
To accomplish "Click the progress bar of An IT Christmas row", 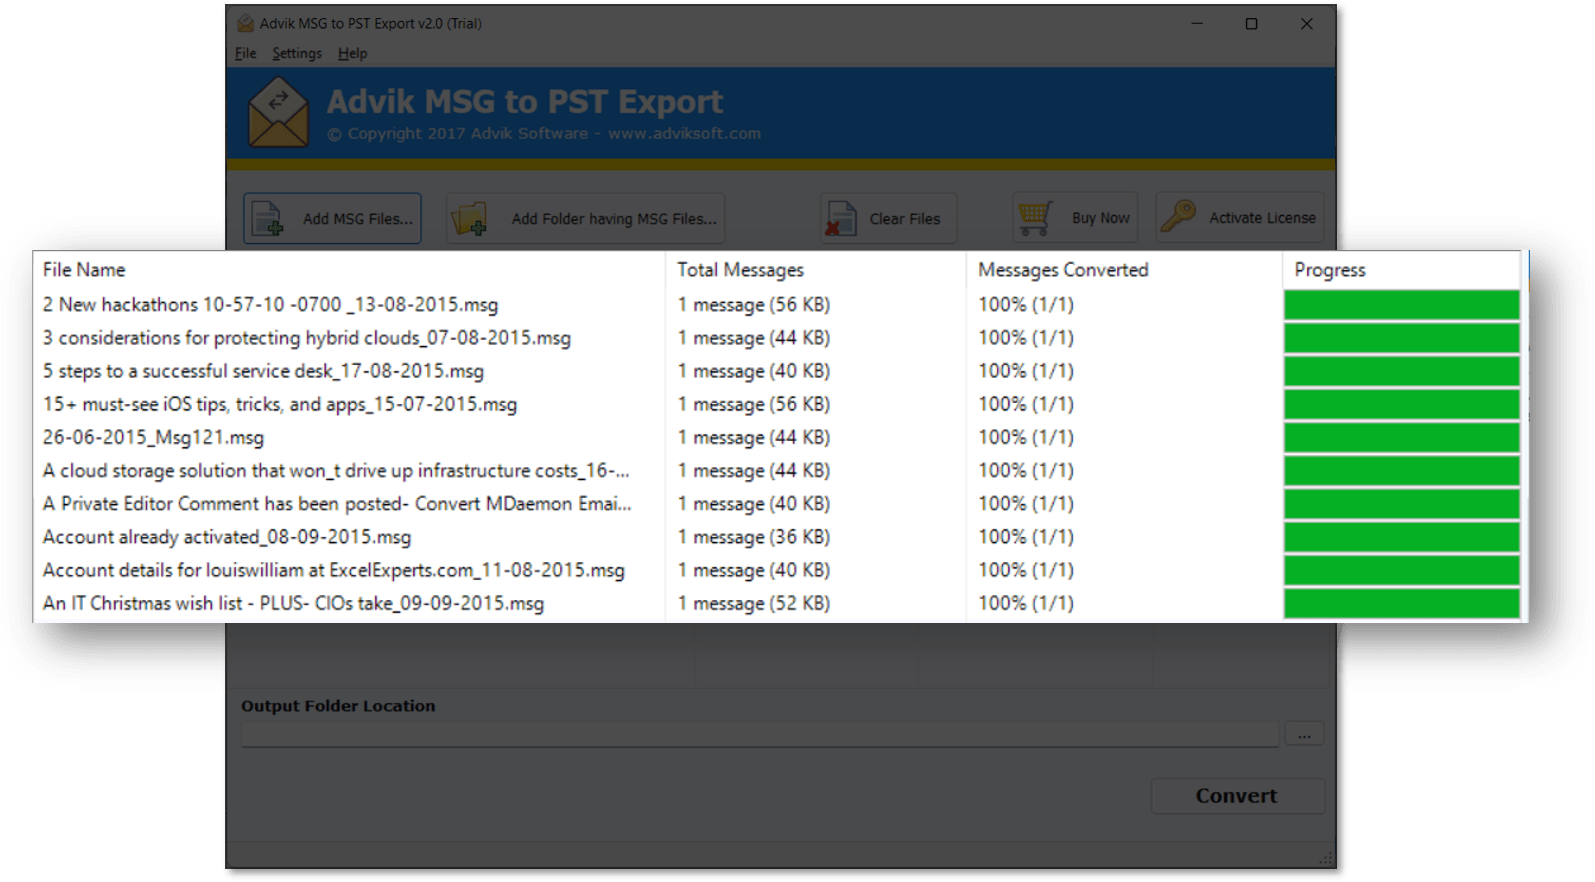I will 1401,604.
